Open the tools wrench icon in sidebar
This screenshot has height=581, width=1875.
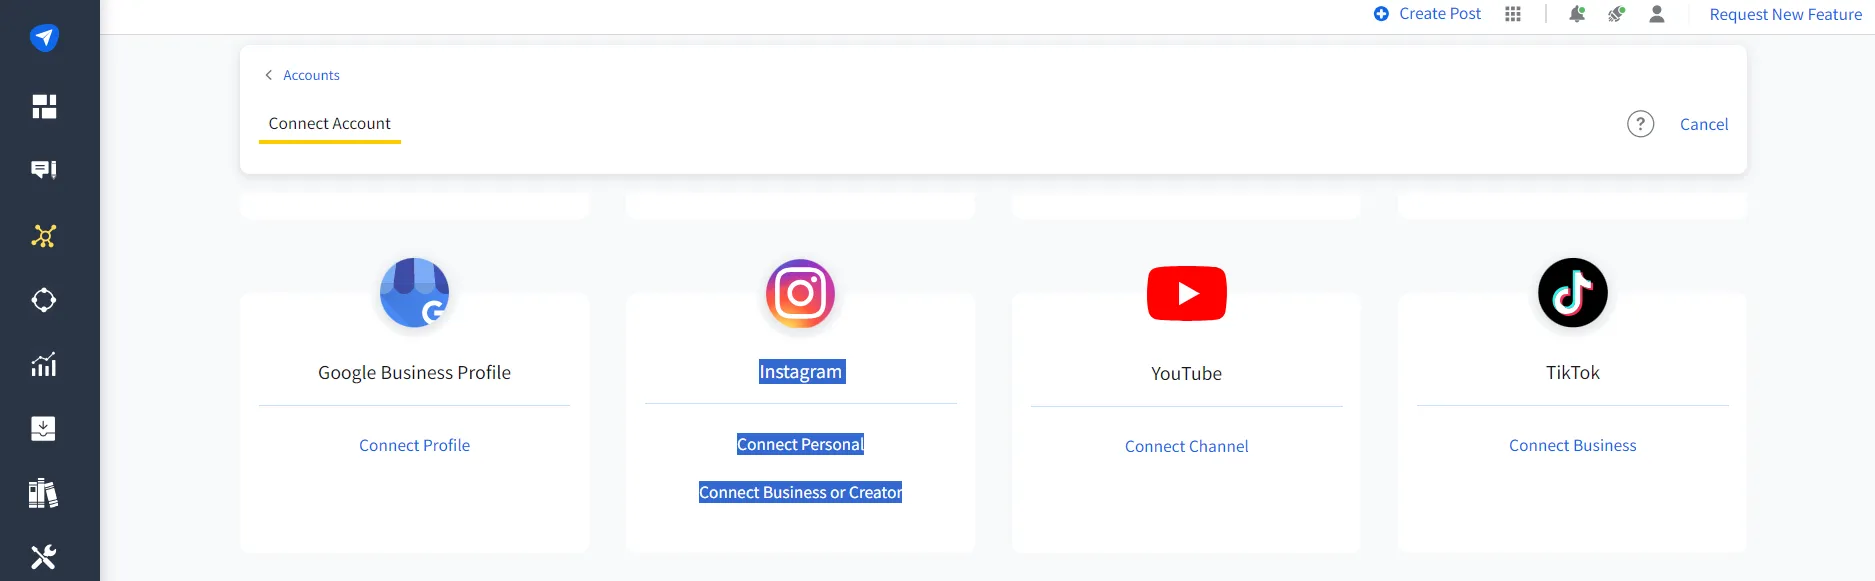(x=44, y=557)
